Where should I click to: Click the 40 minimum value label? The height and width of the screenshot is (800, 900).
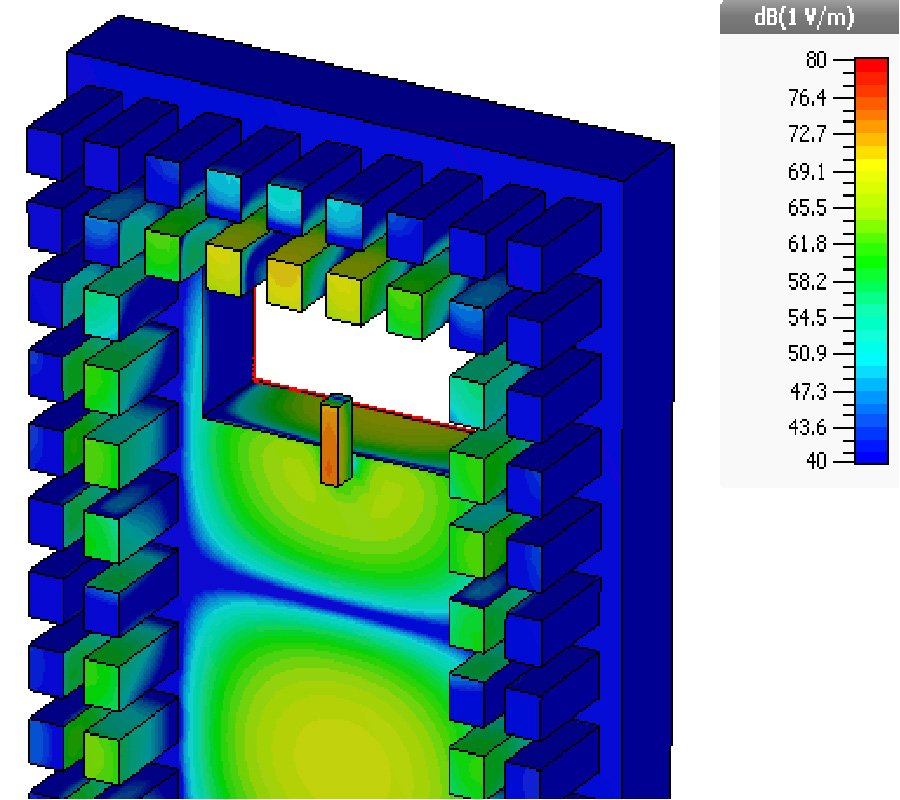(x=816, y=461)
